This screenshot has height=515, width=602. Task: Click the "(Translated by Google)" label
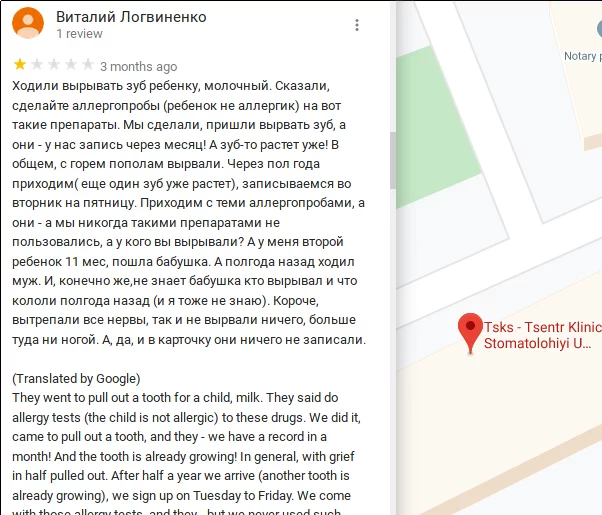coord(76,379)
